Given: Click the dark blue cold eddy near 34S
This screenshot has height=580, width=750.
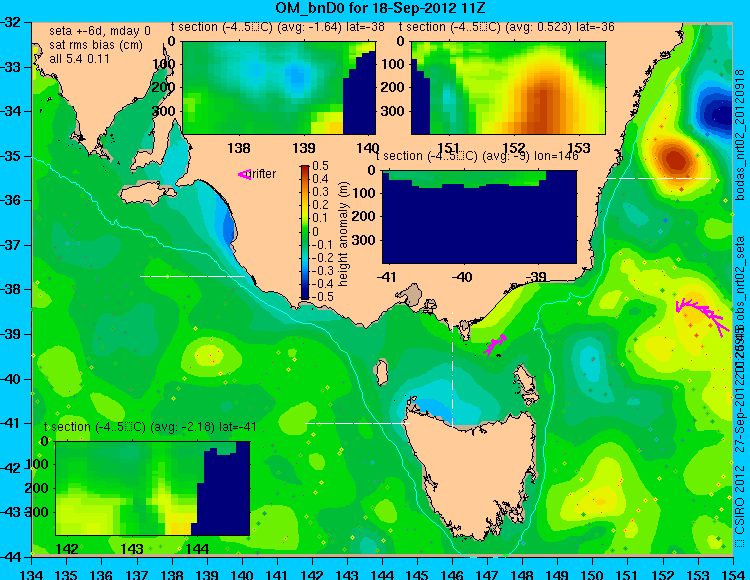Looking at the screenshot, I should [x=717, y=114].
